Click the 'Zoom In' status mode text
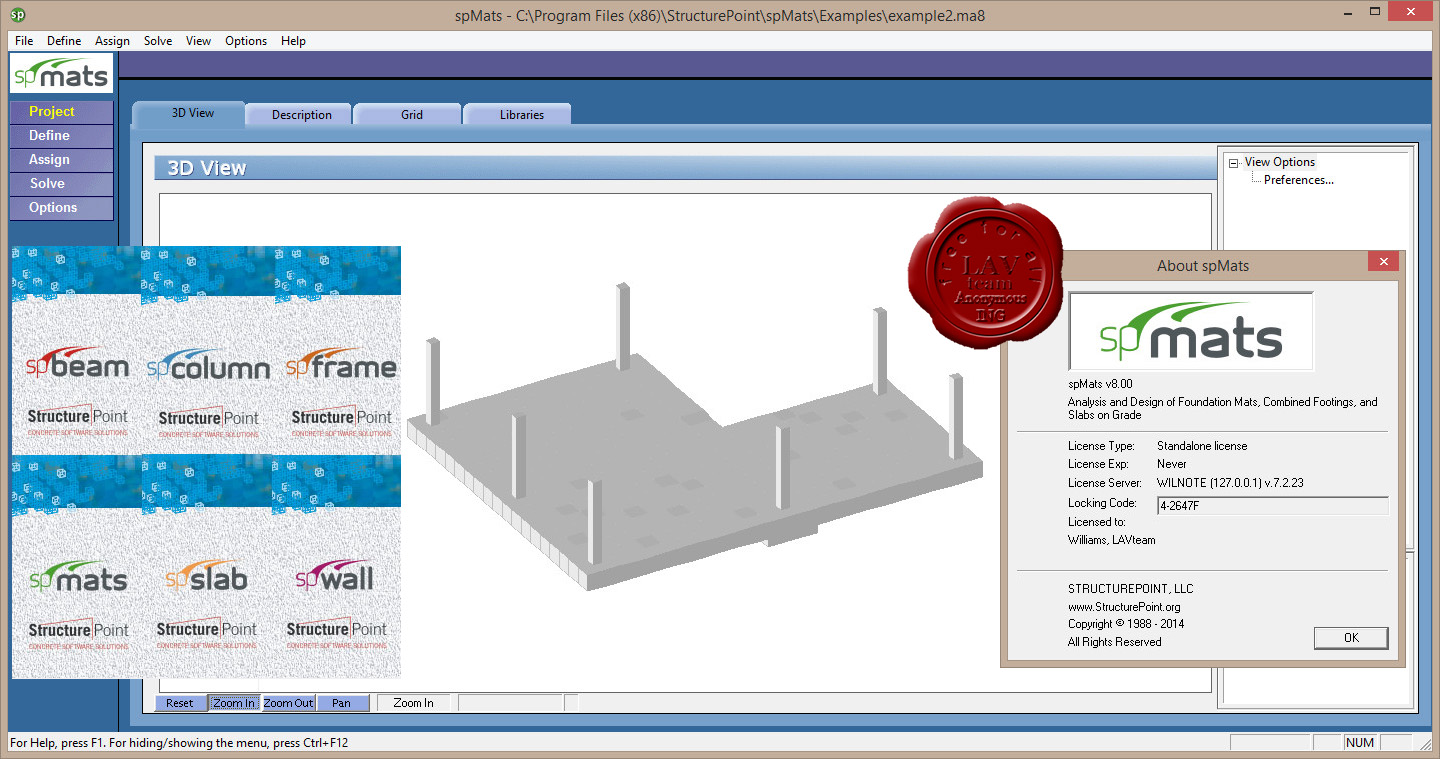Image resolution: width=1440 pixels, height=759 pixels. pyautogui.click(x=413, y=703)
